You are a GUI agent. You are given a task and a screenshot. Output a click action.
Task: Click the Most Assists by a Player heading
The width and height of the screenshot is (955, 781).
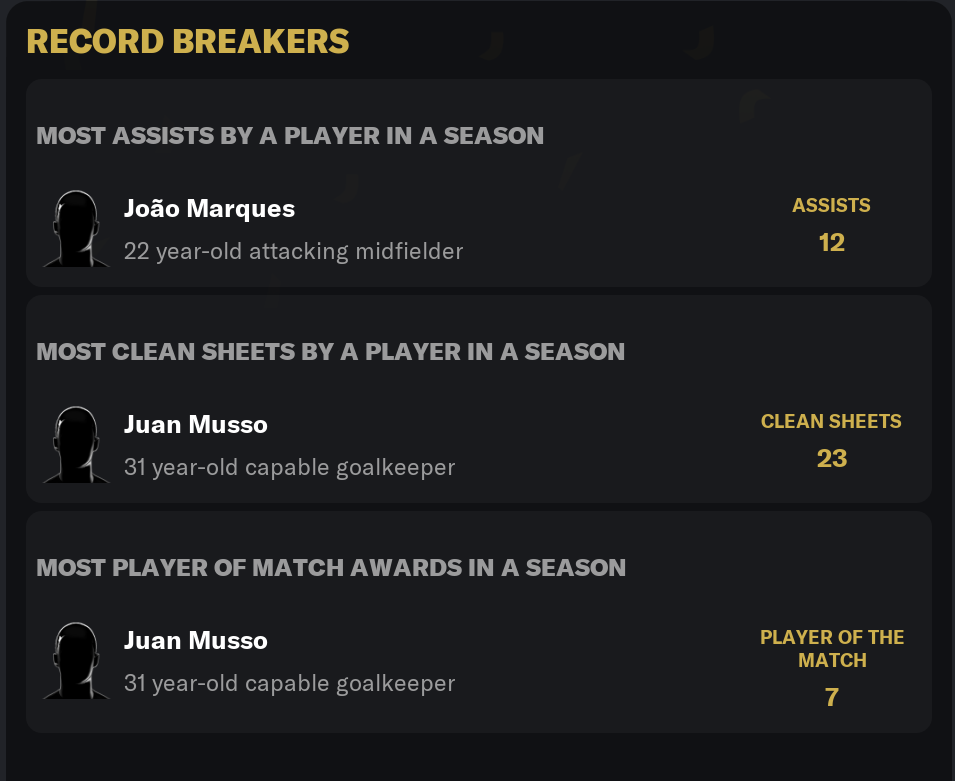coord(290,136)
